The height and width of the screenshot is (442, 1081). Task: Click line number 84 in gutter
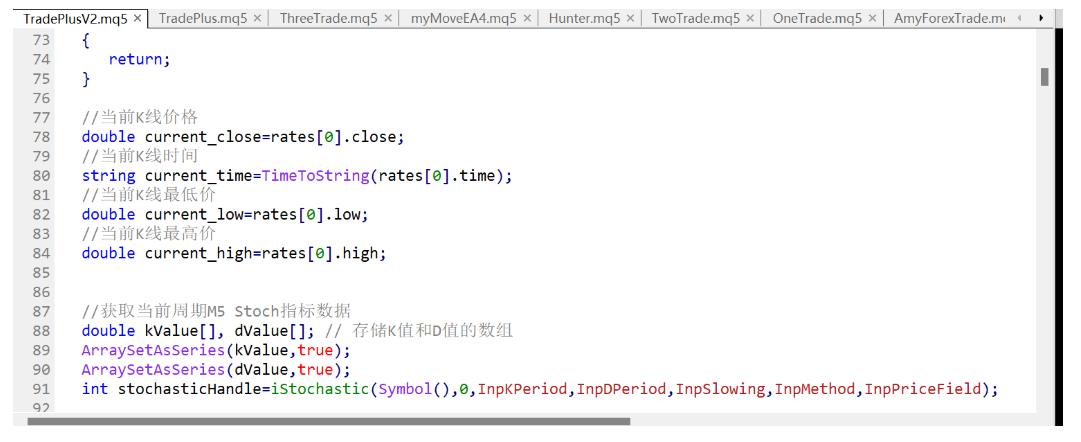(x=41, y=253)
